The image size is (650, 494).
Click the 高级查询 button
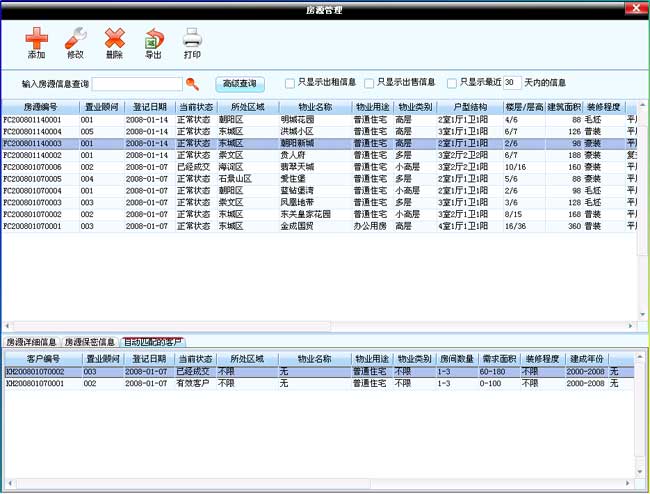(239, 83)
